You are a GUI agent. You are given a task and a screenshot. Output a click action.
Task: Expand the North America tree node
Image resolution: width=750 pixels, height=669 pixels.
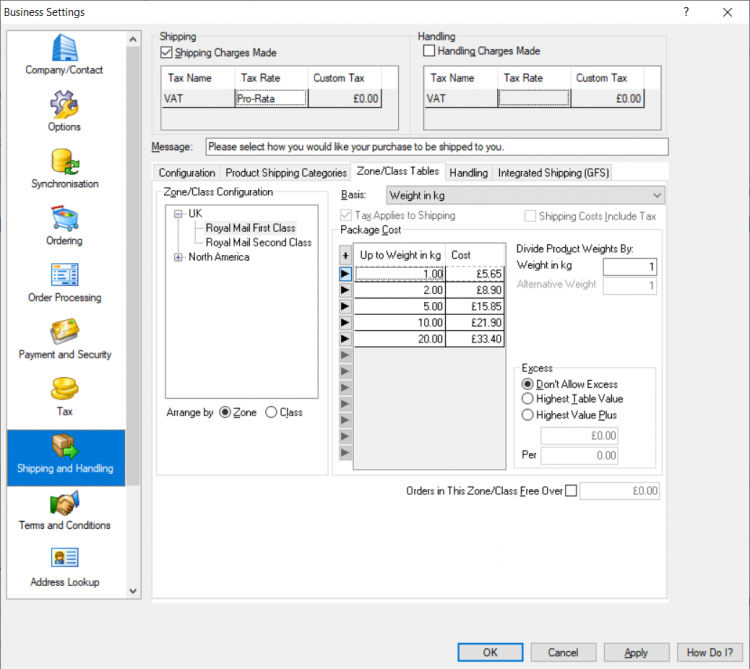(179, 257)
